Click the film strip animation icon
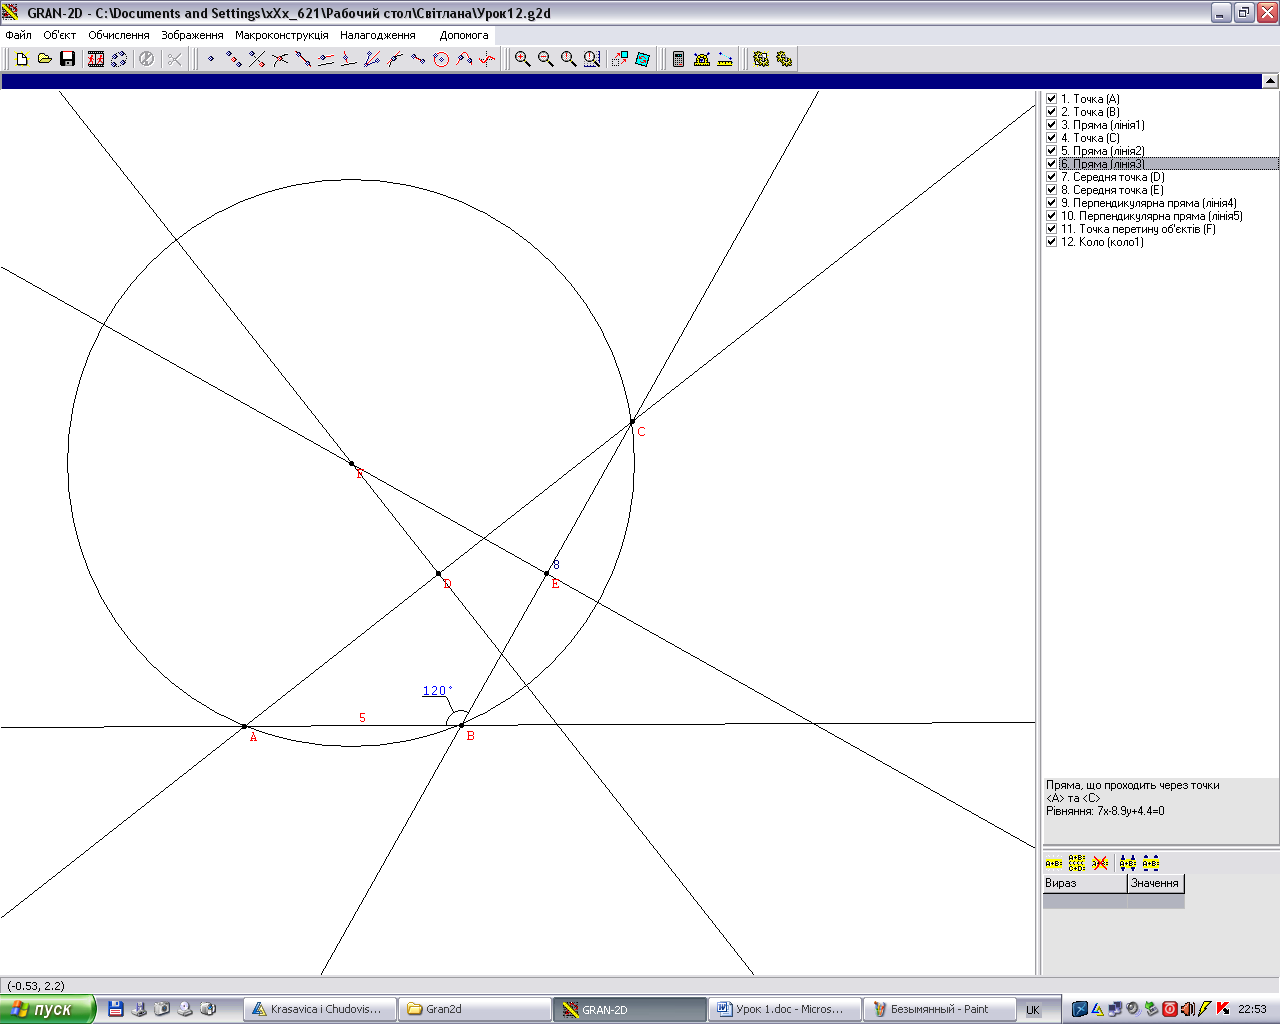 96,59
